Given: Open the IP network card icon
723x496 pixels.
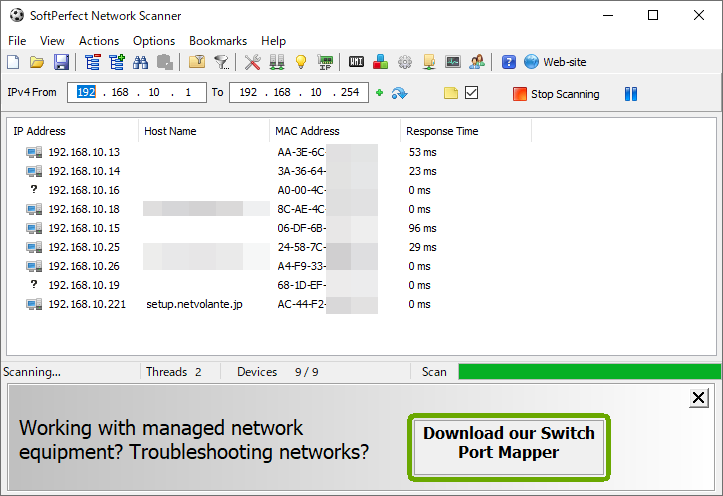Looking at the screenshot, I should 326,62.
